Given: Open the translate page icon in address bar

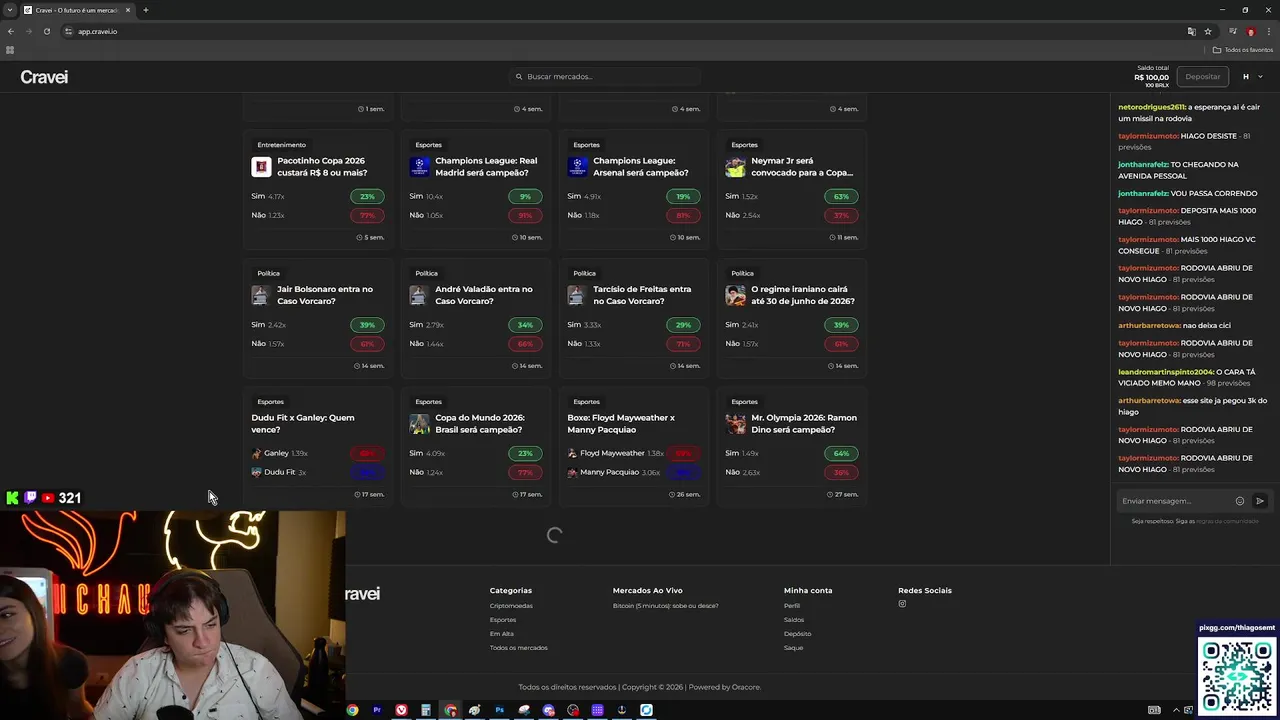Looking at the screenshot, I should pos(1191,31).
